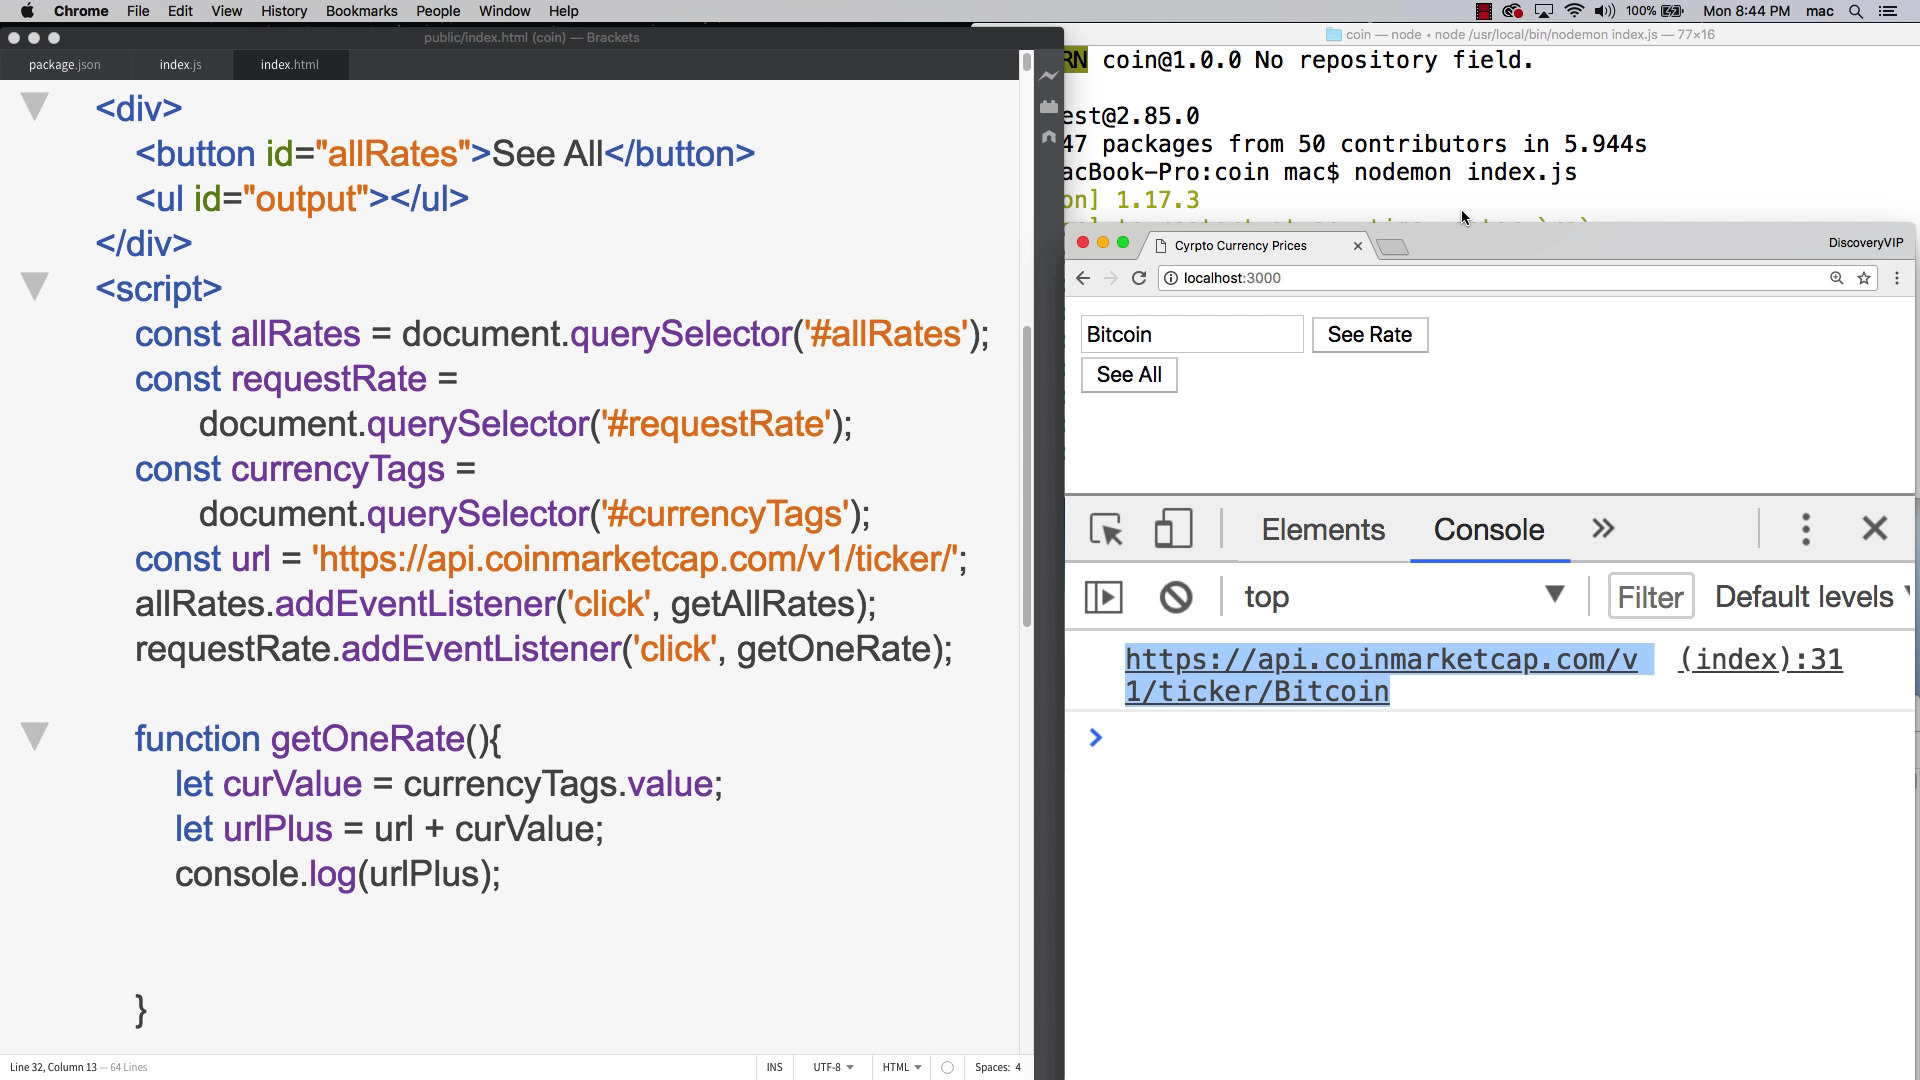Image resolution: width=1920 pixels, height=1080 pixels.
Task: Switch to index.js tab in Brackets
Action: (x=180, y=64)
